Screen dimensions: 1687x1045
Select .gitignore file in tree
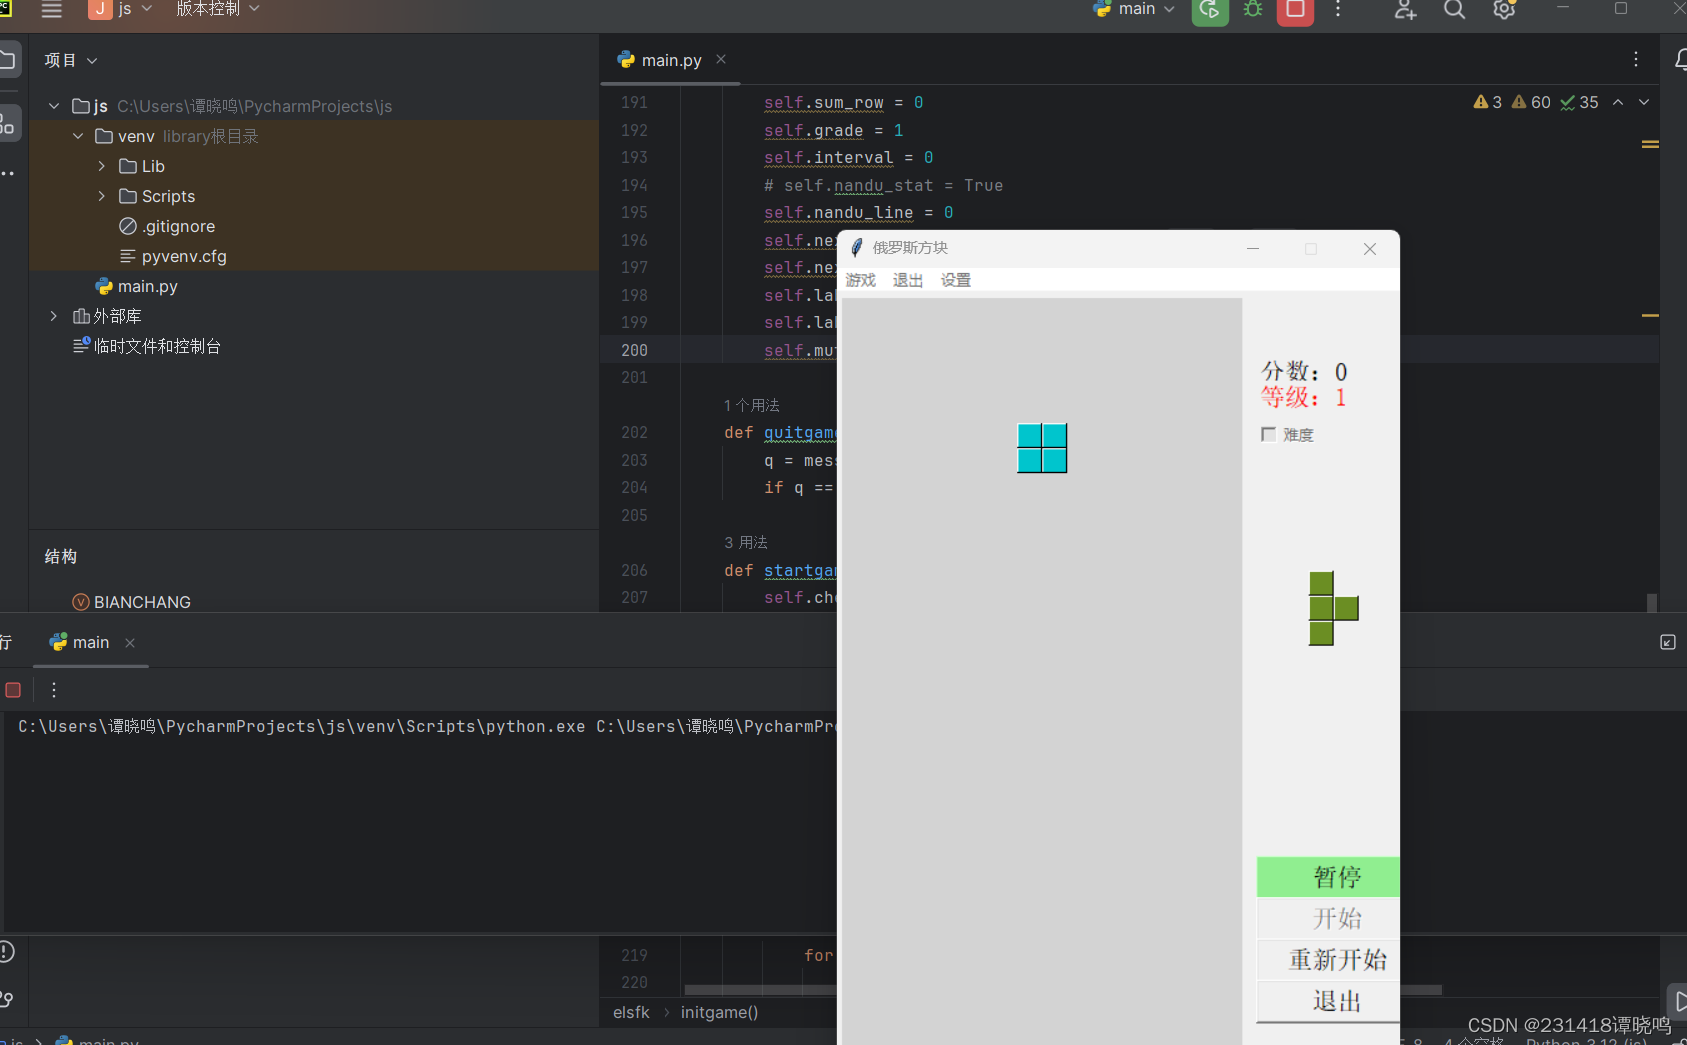[167, 226]
